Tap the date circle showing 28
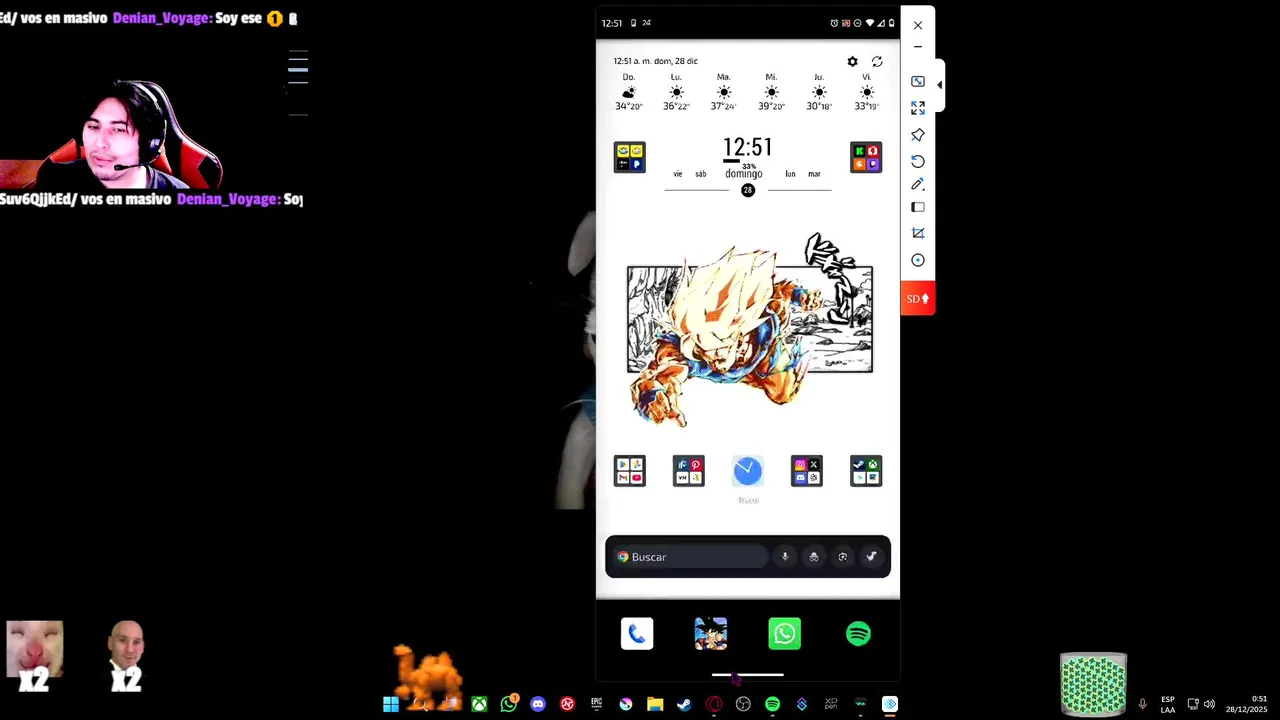 [748, 190]
